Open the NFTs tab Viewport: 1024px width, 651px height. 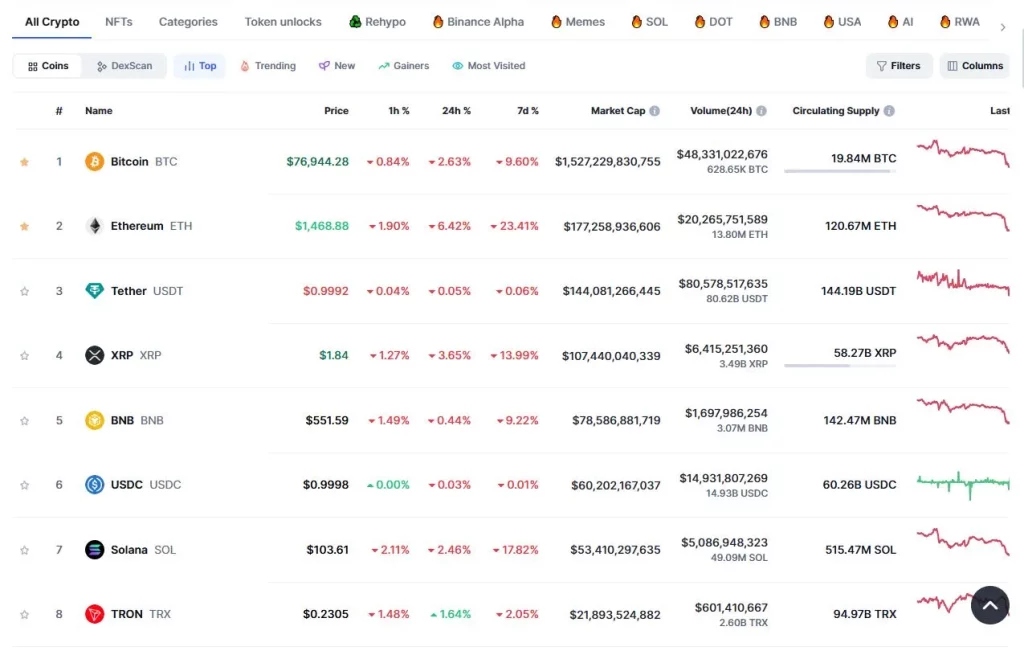point(119,22)
